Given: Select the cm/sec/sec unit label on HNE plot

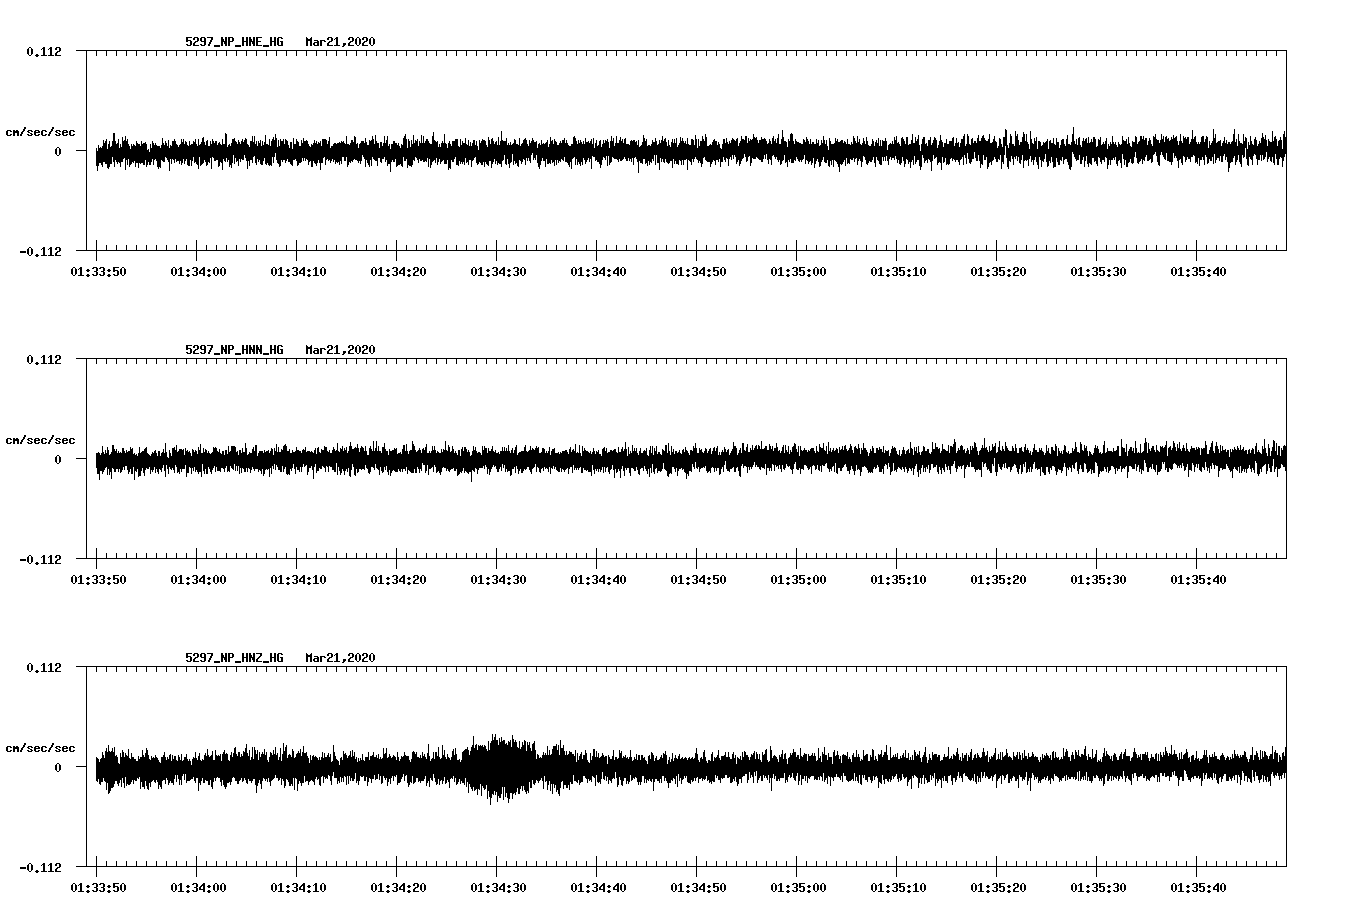Looking at the screenshot, I should point(40,133).
